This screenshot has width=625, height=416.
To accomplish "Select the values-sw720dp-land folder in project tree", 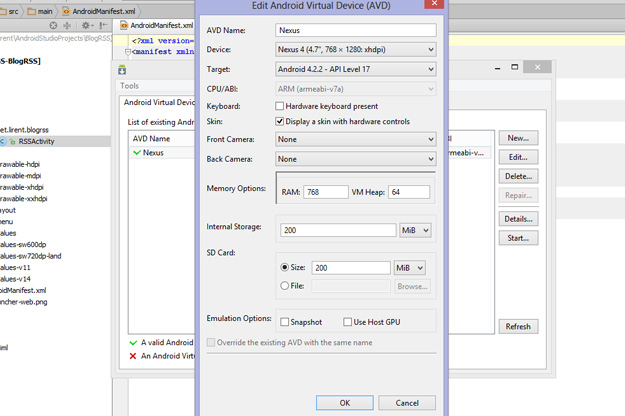I will tap(31, 256).
